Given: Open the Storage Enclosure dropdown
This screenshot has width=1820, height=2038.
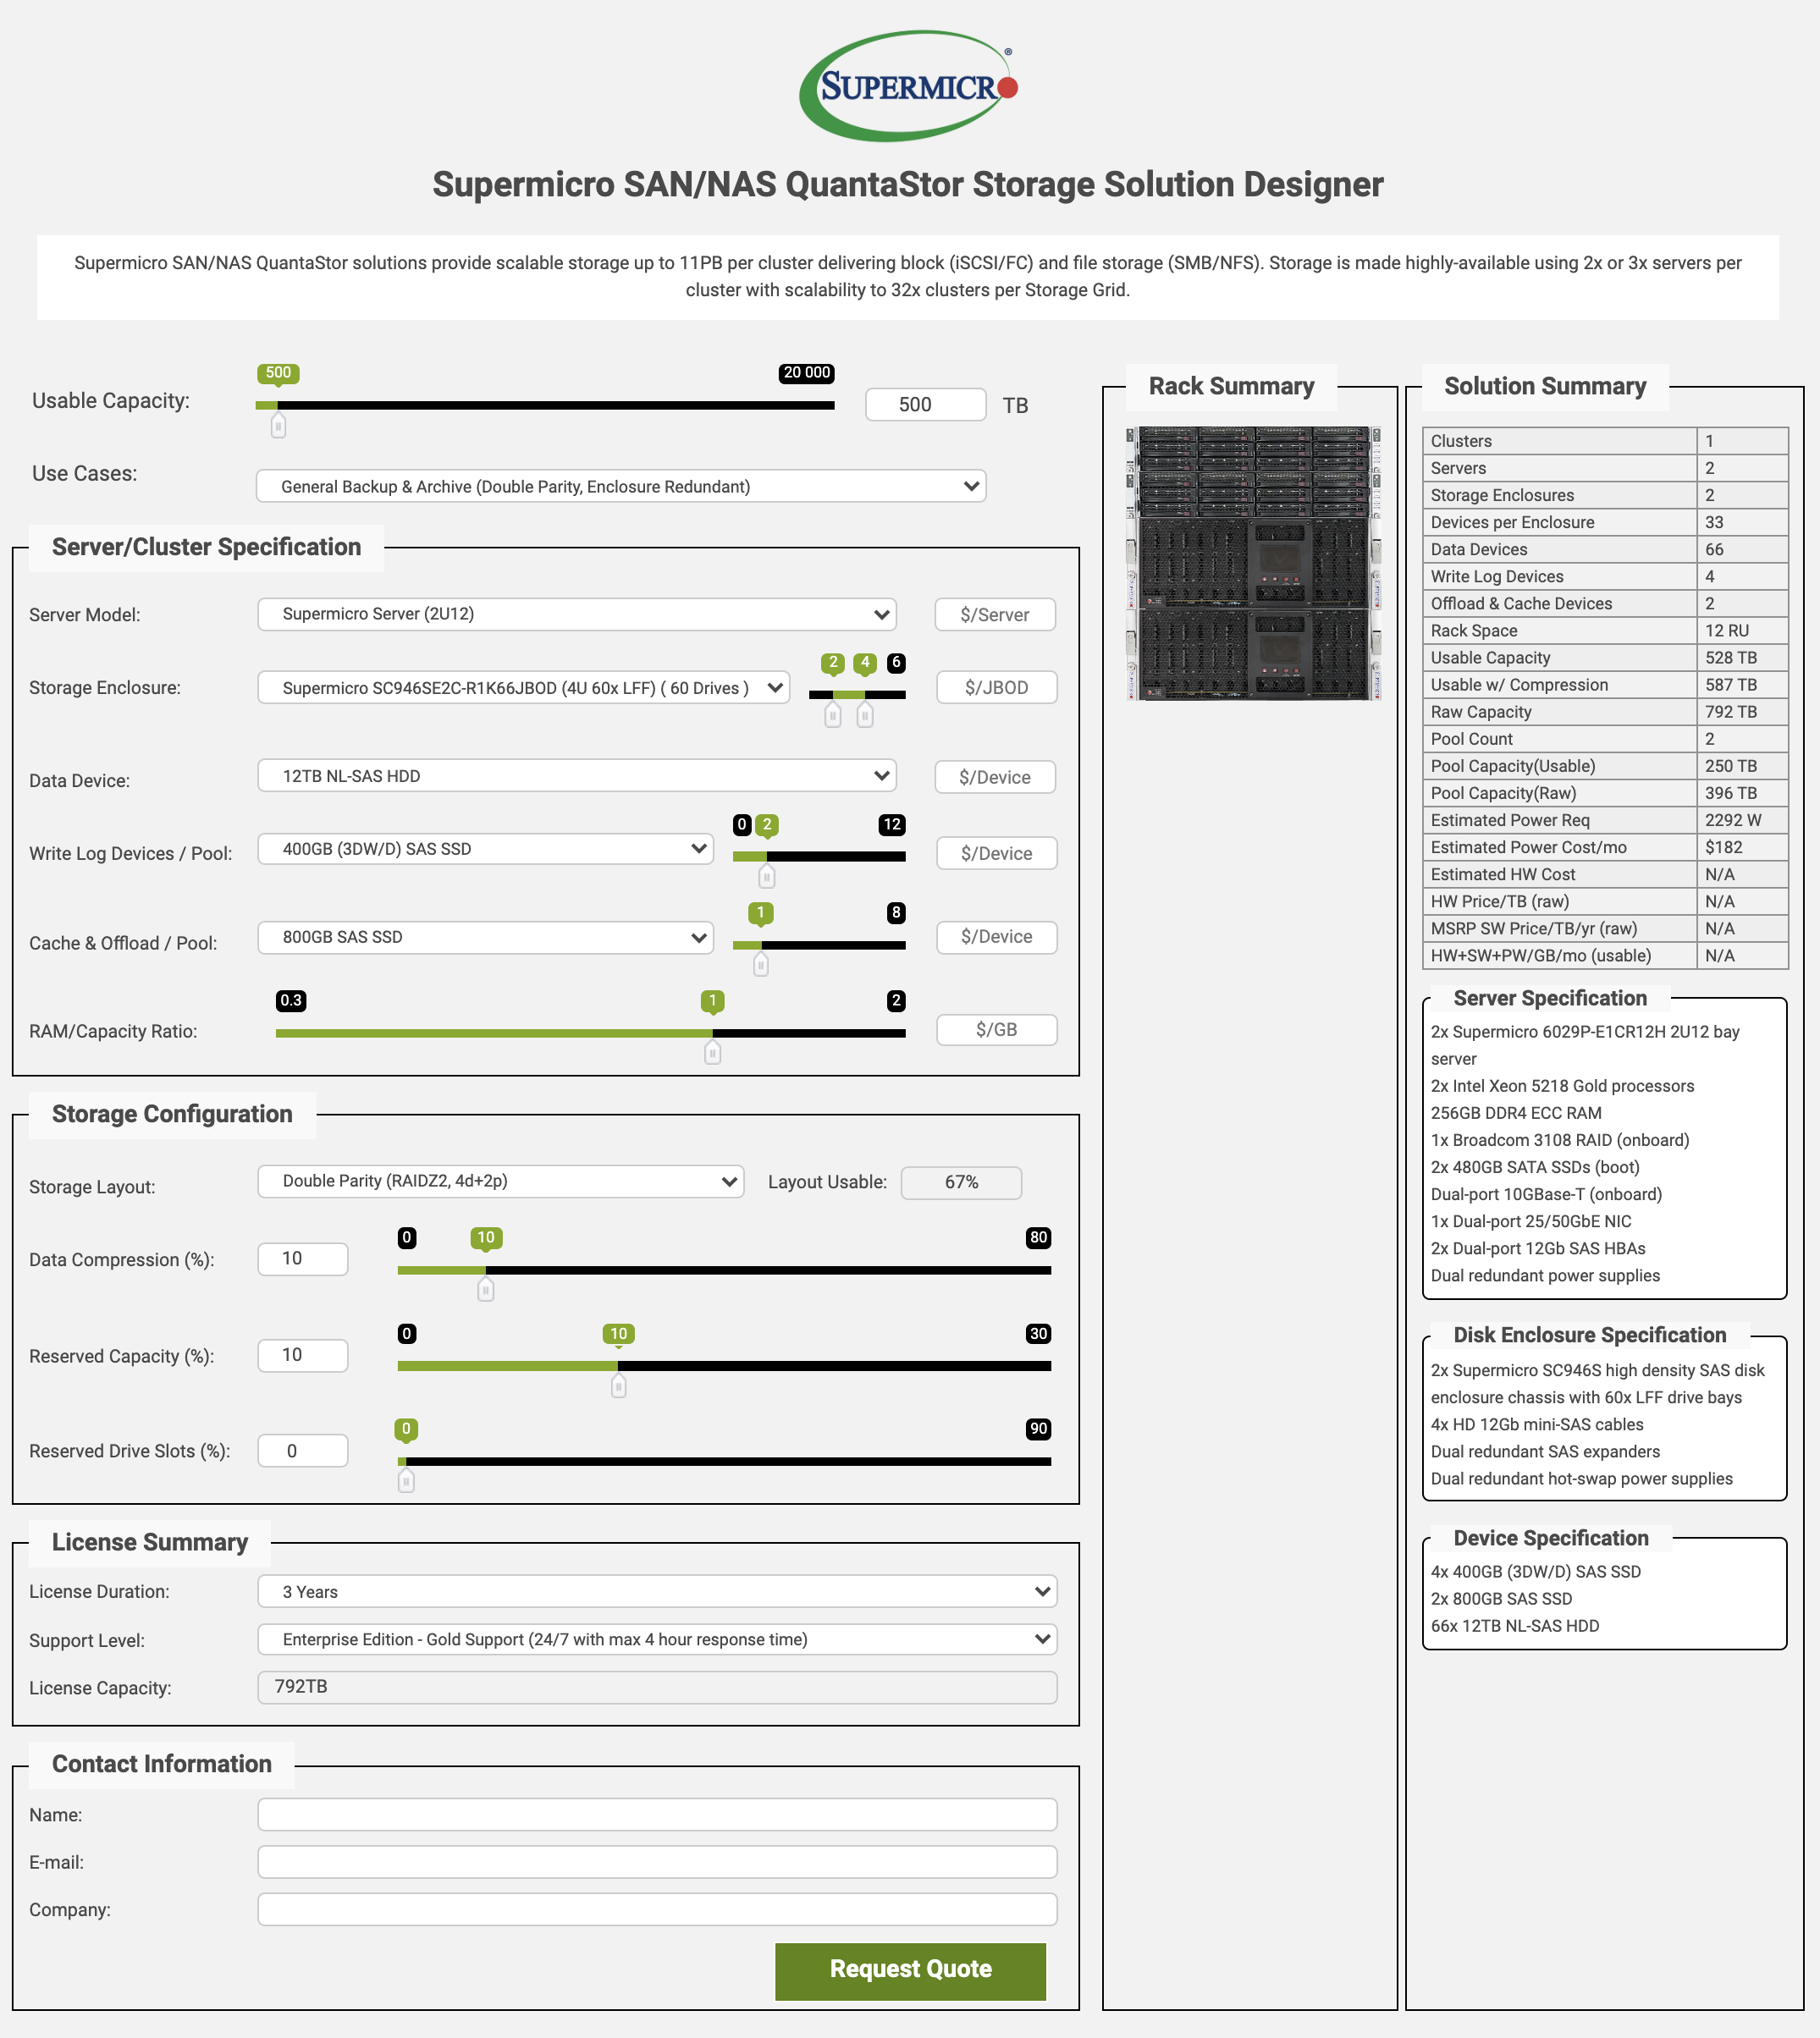Looking at the screenshot, I should tap(523, 688).
